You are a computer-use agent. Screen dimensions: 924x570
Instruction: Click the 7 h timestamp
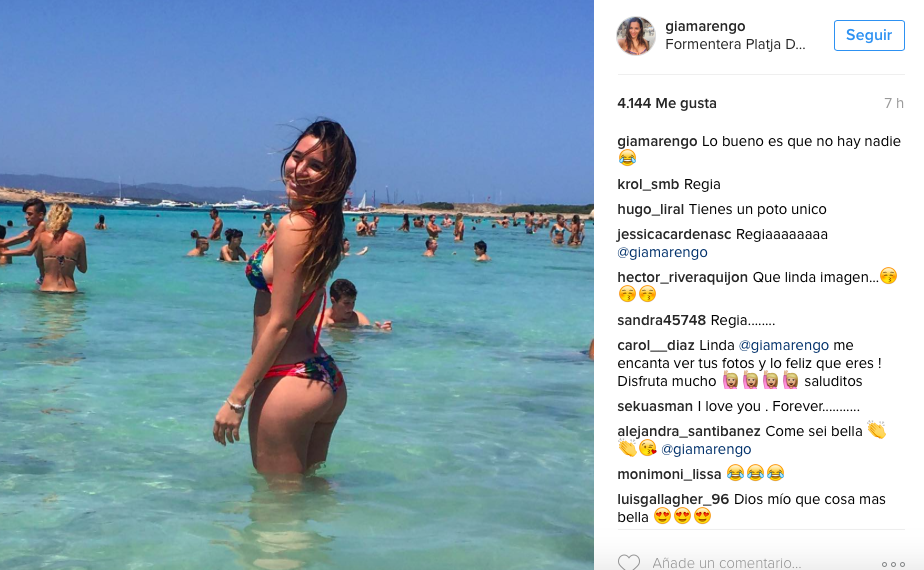(893, 103)
